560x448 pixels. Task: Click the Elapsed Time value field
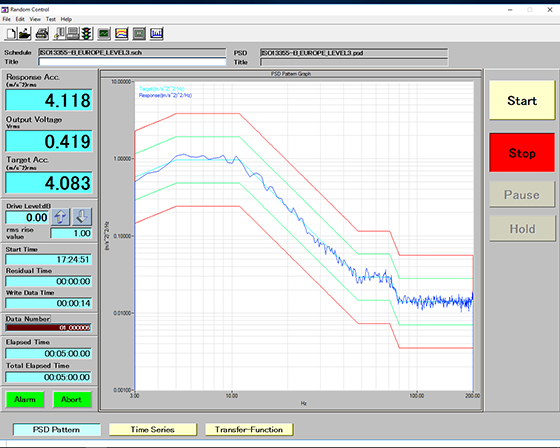coord(49,353)
